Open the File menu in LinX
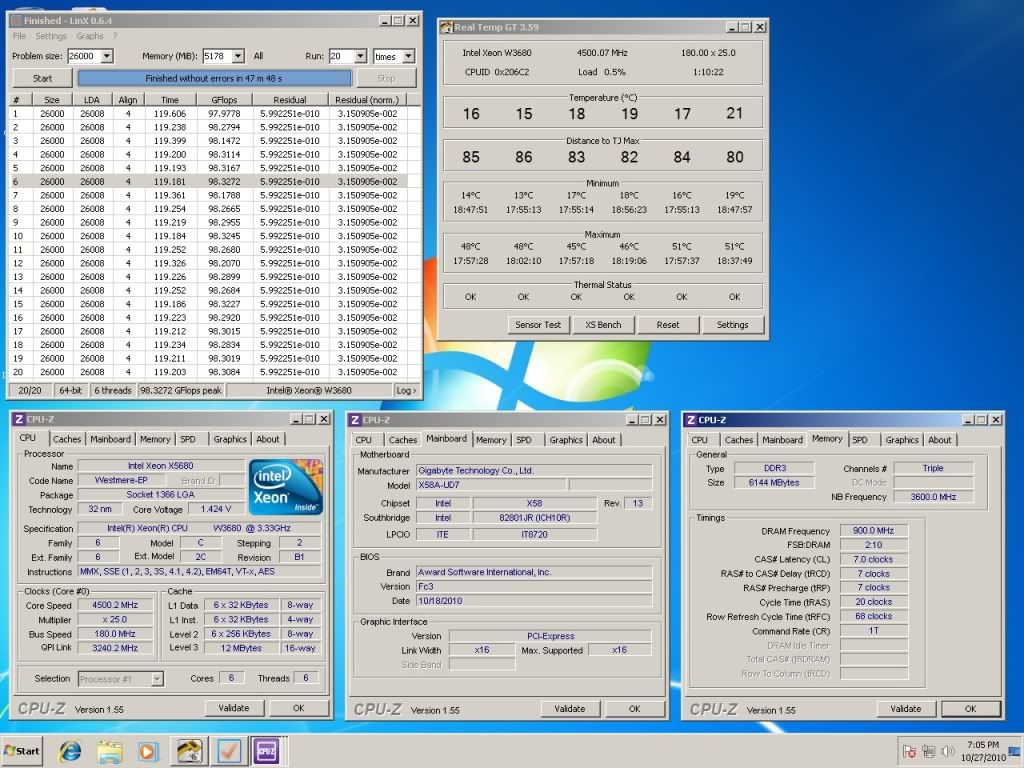The image size is (1024, 768). point(19,36)
